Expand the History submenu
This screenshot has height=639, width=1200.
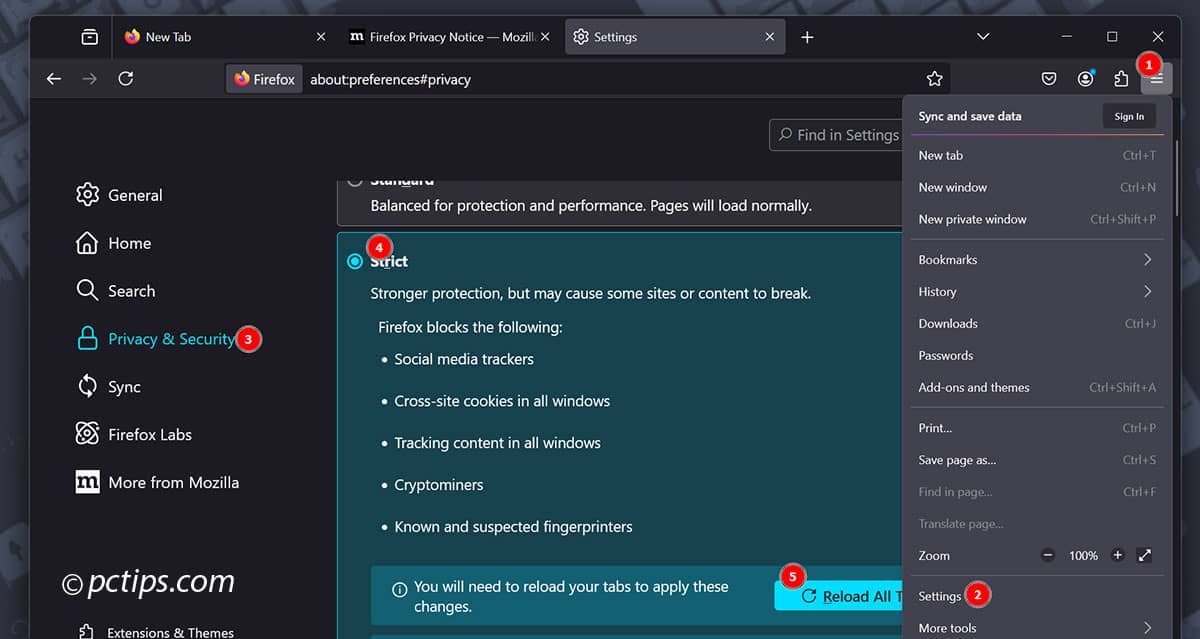tap(1037, 292)
